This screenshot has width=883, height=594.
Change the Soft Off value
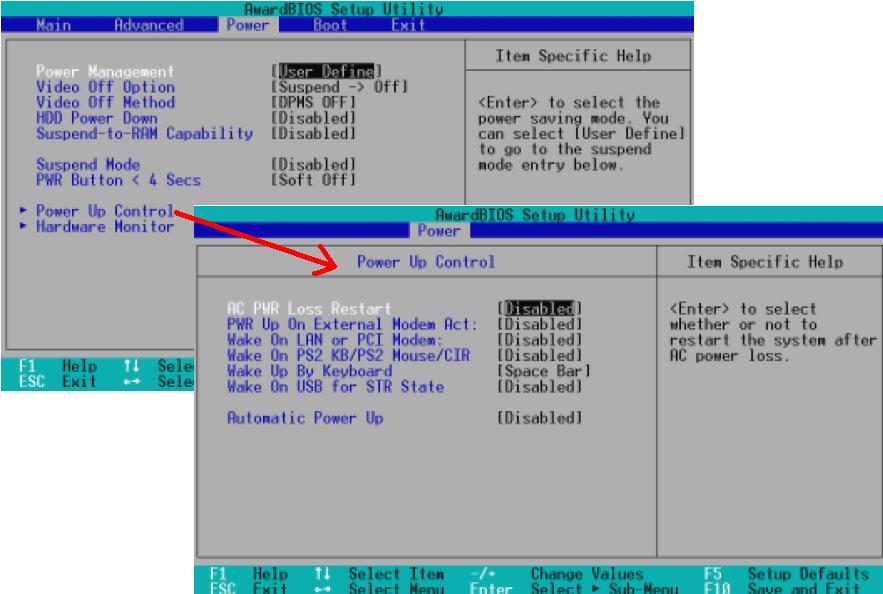(x=313, y=180)
